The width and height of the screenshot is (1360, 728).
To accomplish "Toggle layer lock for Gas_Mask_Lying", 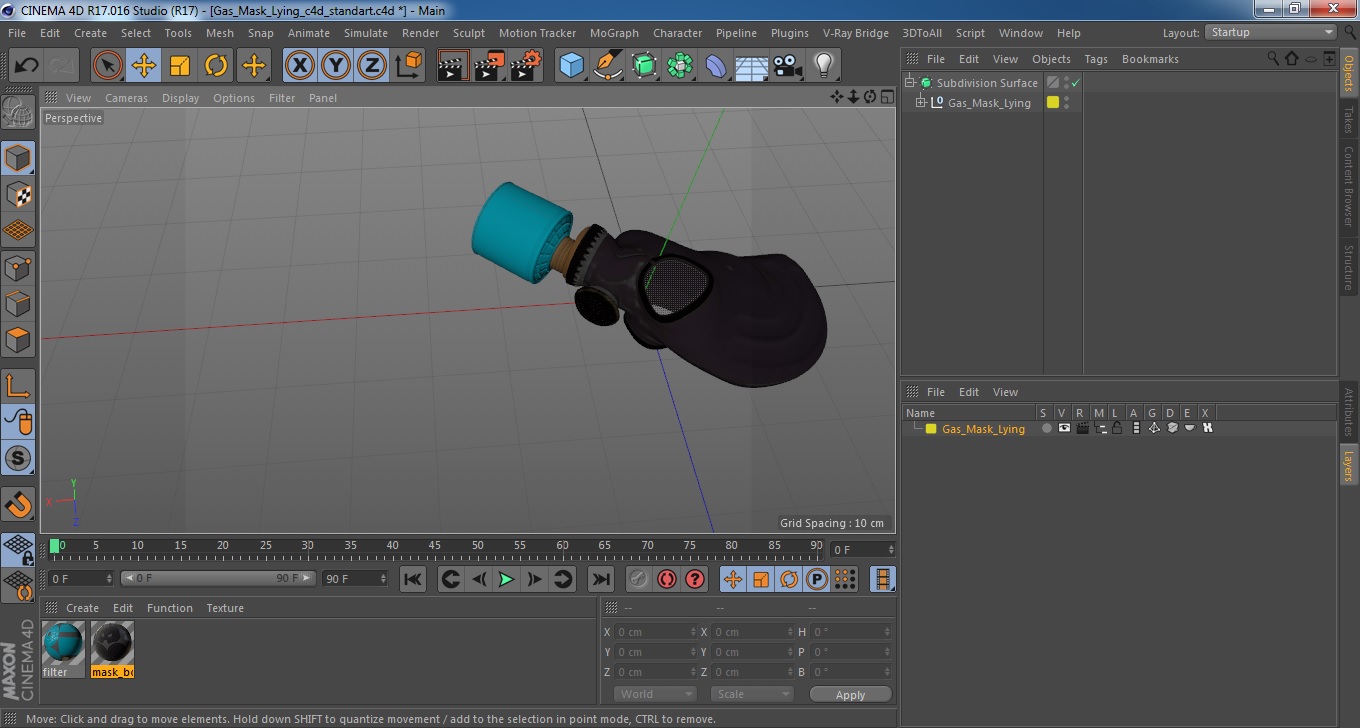I will pyautogui.click(x=1117, y=428).
